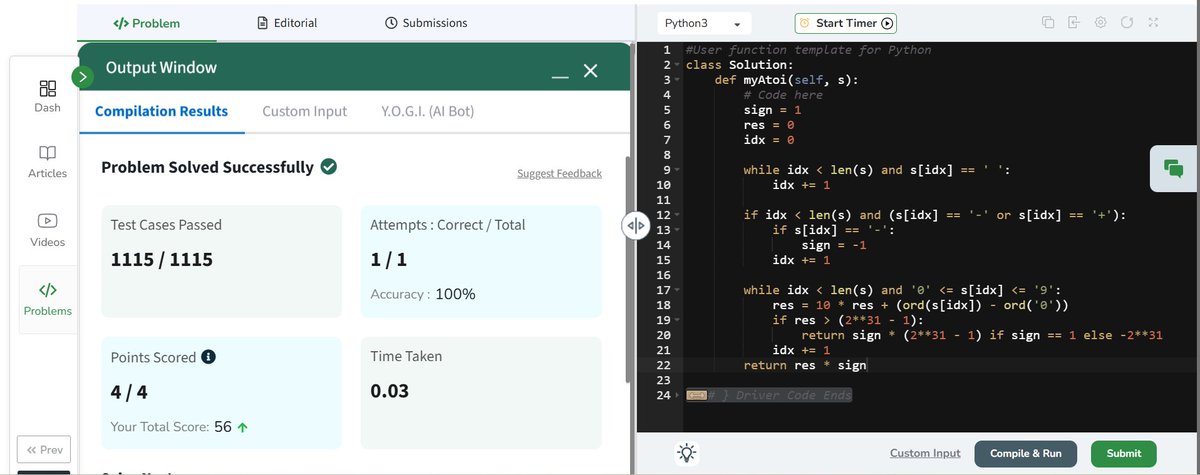Viewport: 1200px width, 475px height.
Task: Select the Custom Input tab
Action: 305,111
